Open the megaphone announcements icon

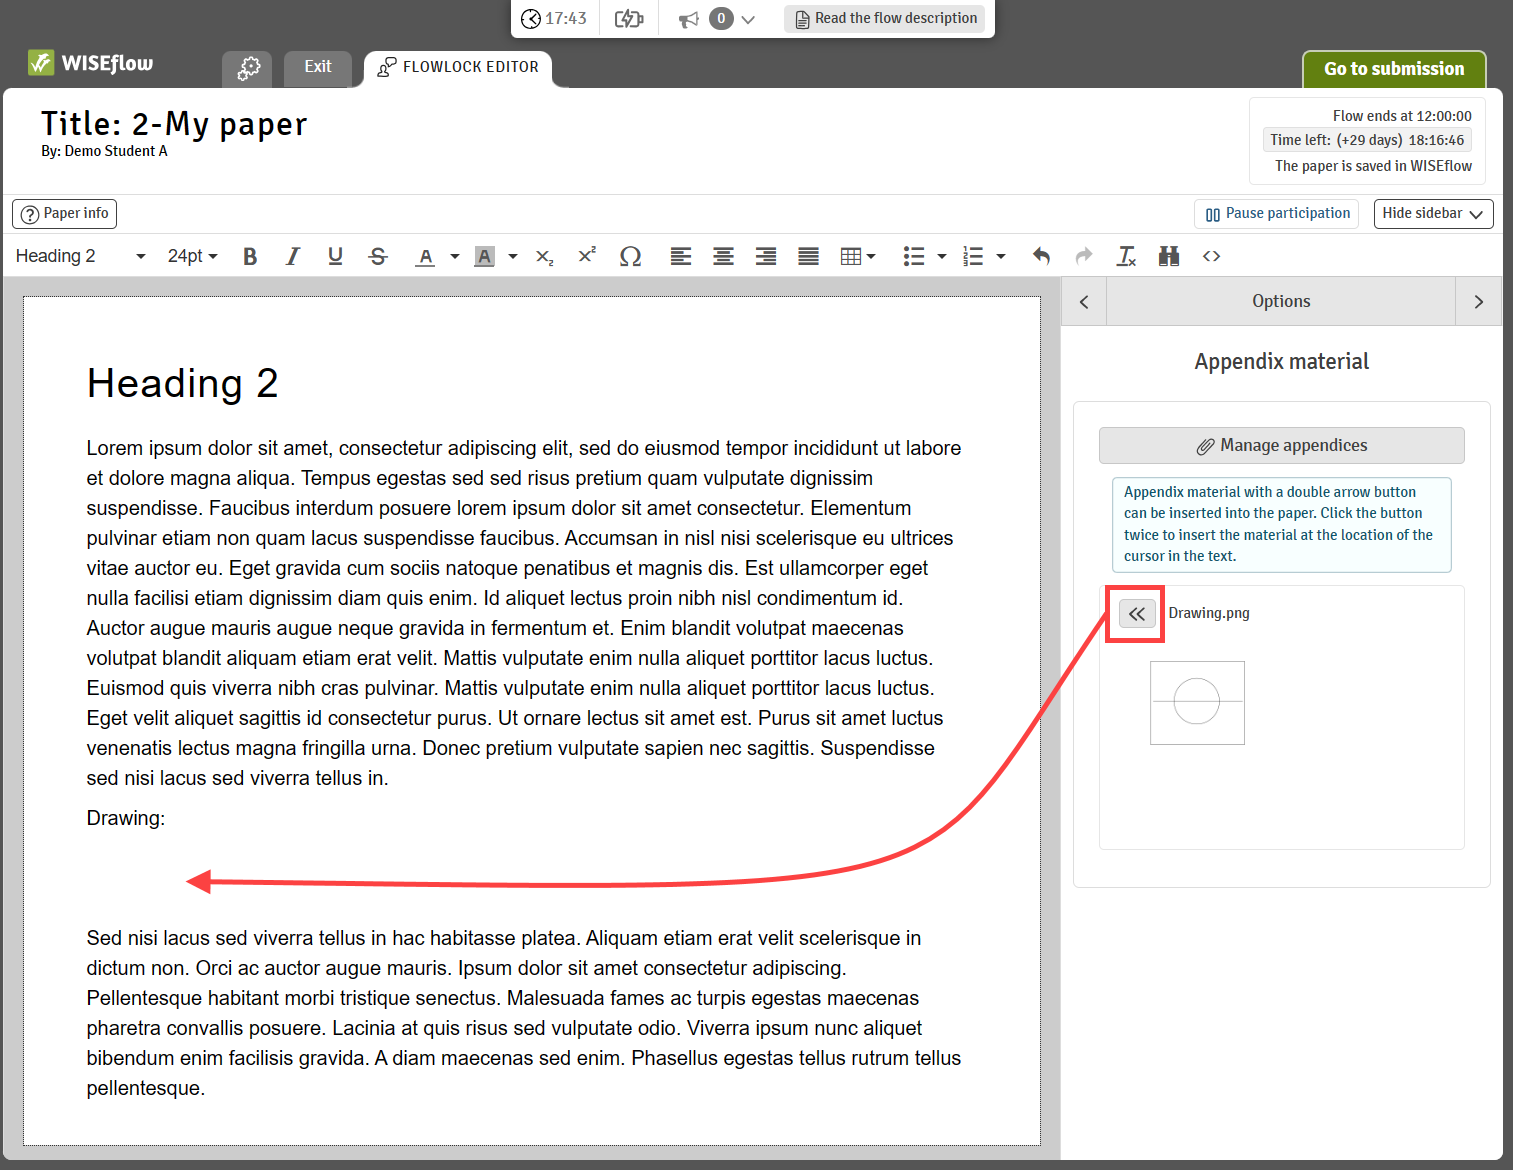[689, 19]
